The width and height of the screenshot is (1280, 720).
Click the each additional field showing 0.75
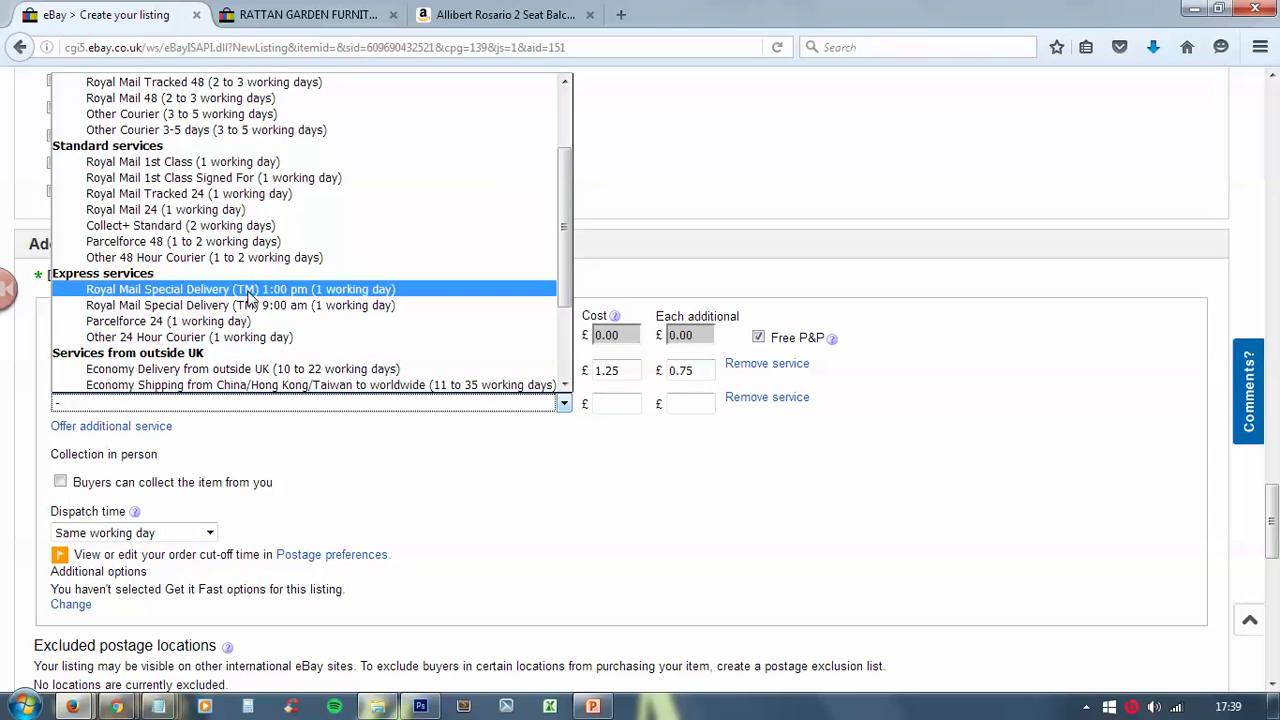click(691, 370)
